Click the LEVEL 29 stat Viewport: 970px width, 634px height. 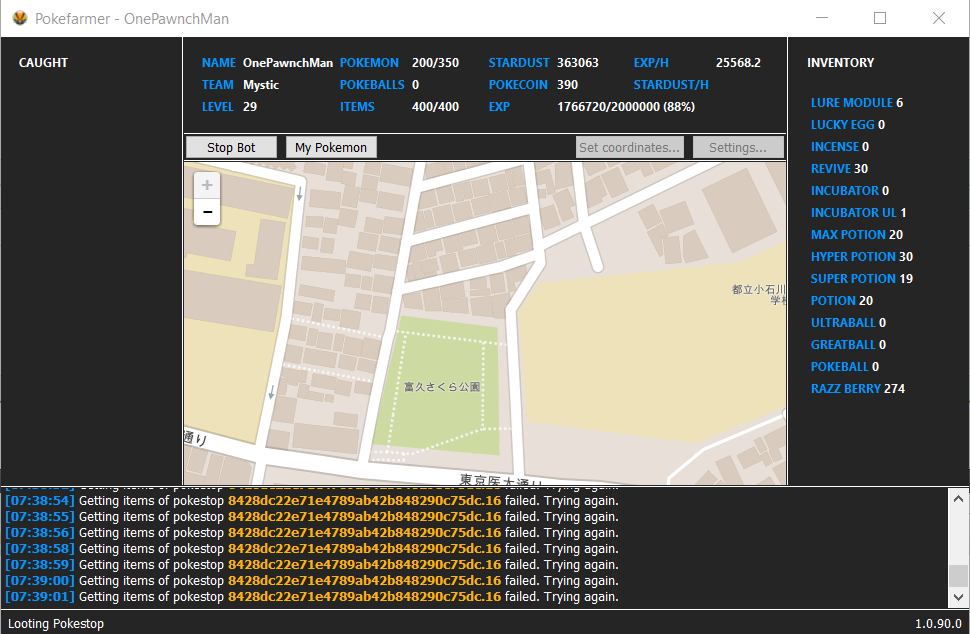[x=229, y=106]
